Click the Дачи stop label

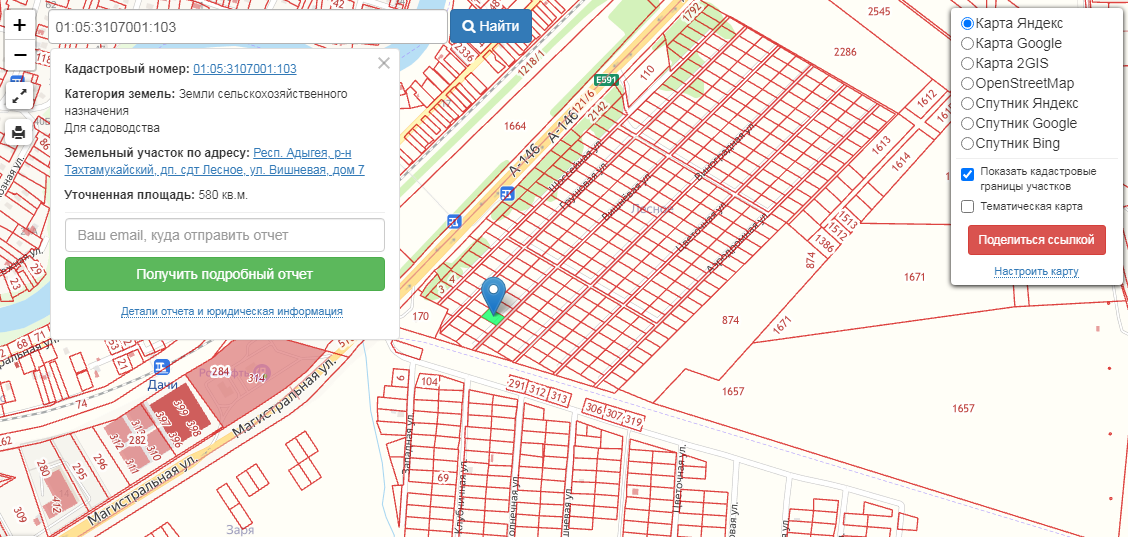coord(162,385)
